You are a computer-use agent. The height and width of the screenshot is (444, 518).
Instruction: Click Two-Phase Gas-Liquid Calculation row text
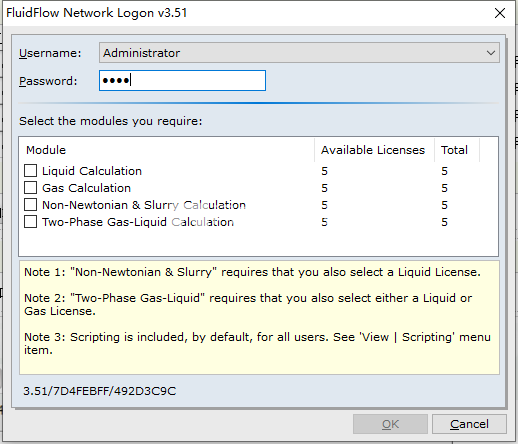pyautogui.click(x=138, y=222)
